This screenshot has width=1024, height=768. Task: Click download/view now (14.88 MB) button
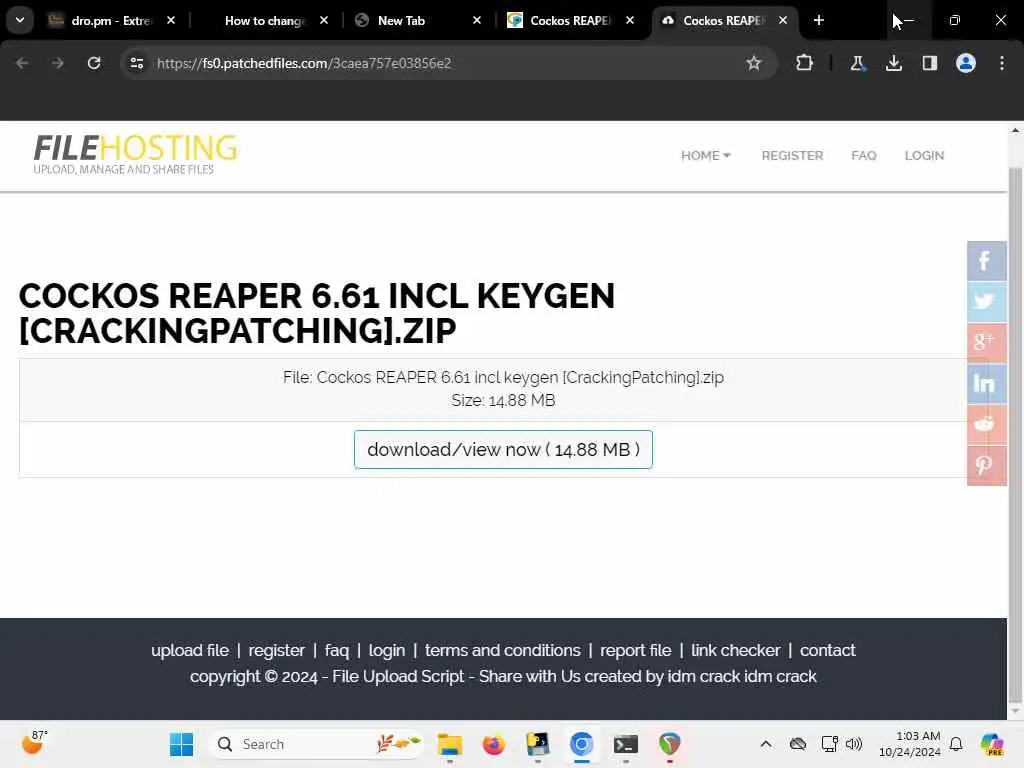pos(503,449)
